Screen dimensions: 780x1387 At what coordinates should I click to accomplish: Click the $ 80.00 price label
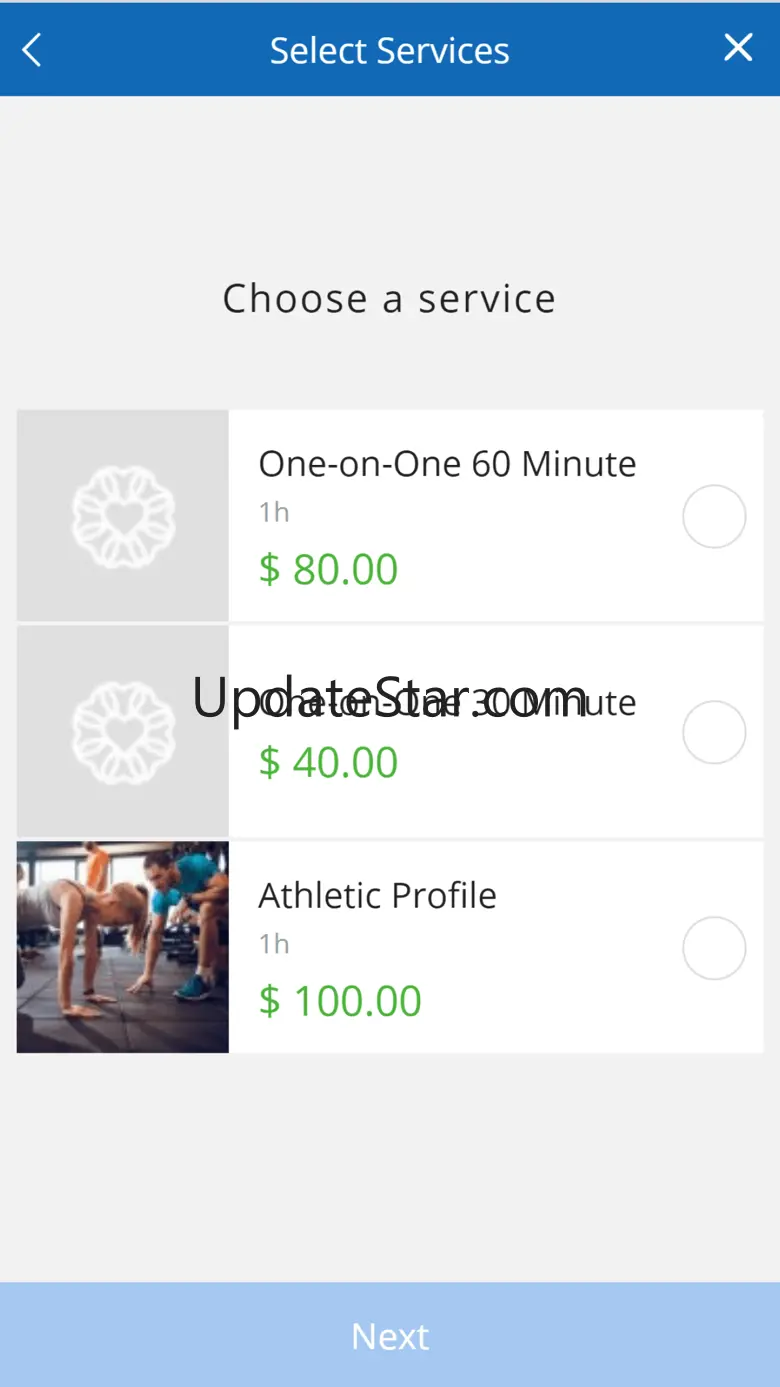(328, 569)
